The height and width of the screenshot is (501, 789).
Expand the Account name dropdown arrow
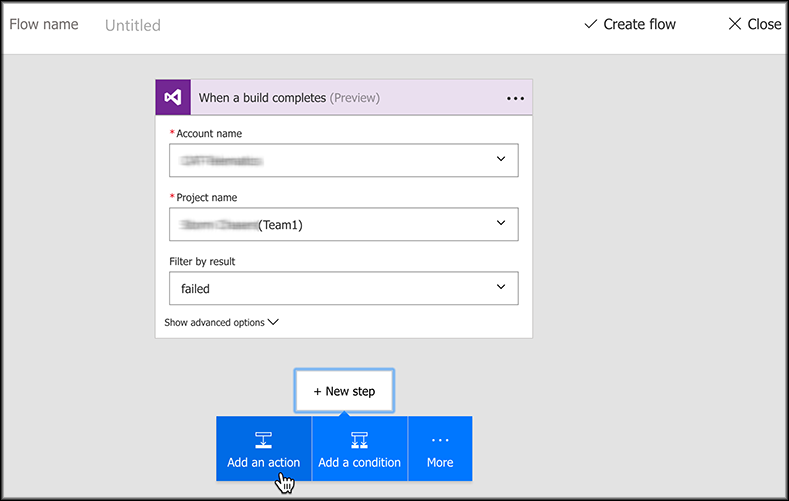[501, 159]
